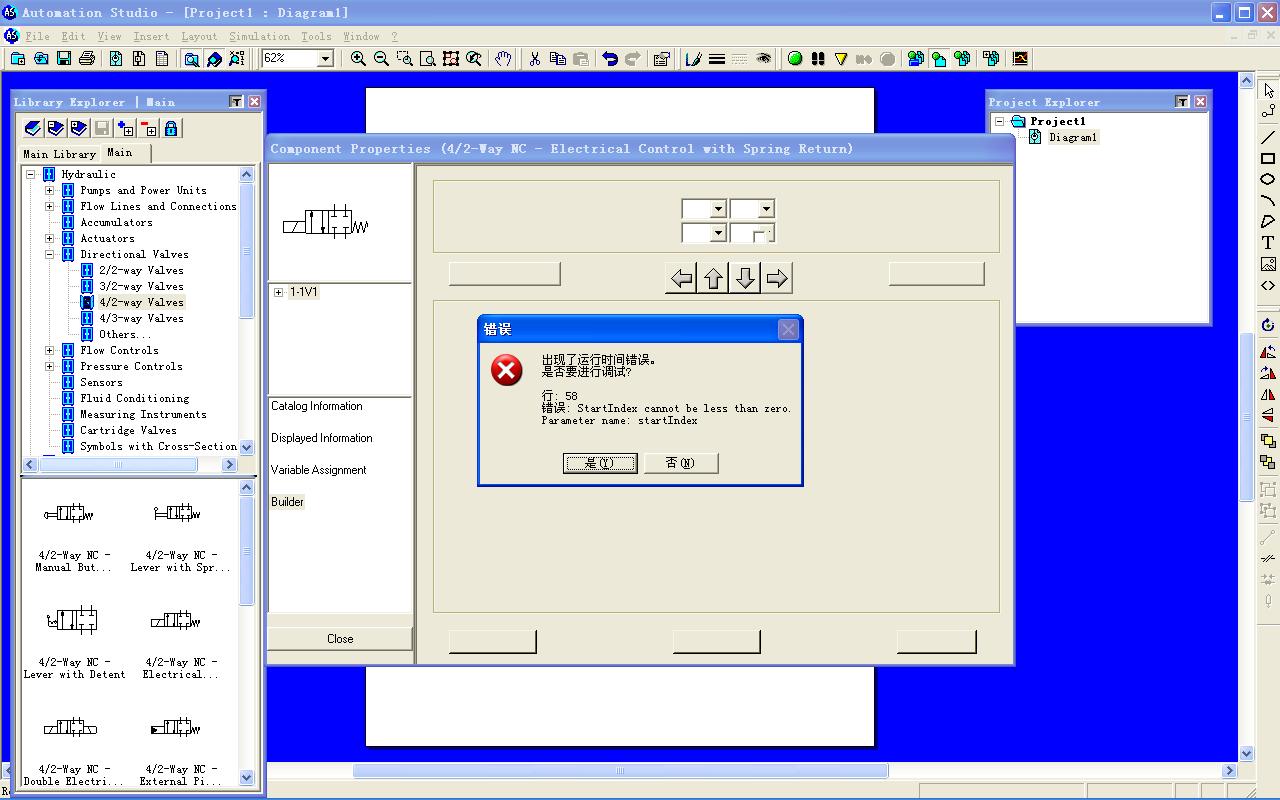Click the Zoom In magnifier icon

tap(358, 59)
